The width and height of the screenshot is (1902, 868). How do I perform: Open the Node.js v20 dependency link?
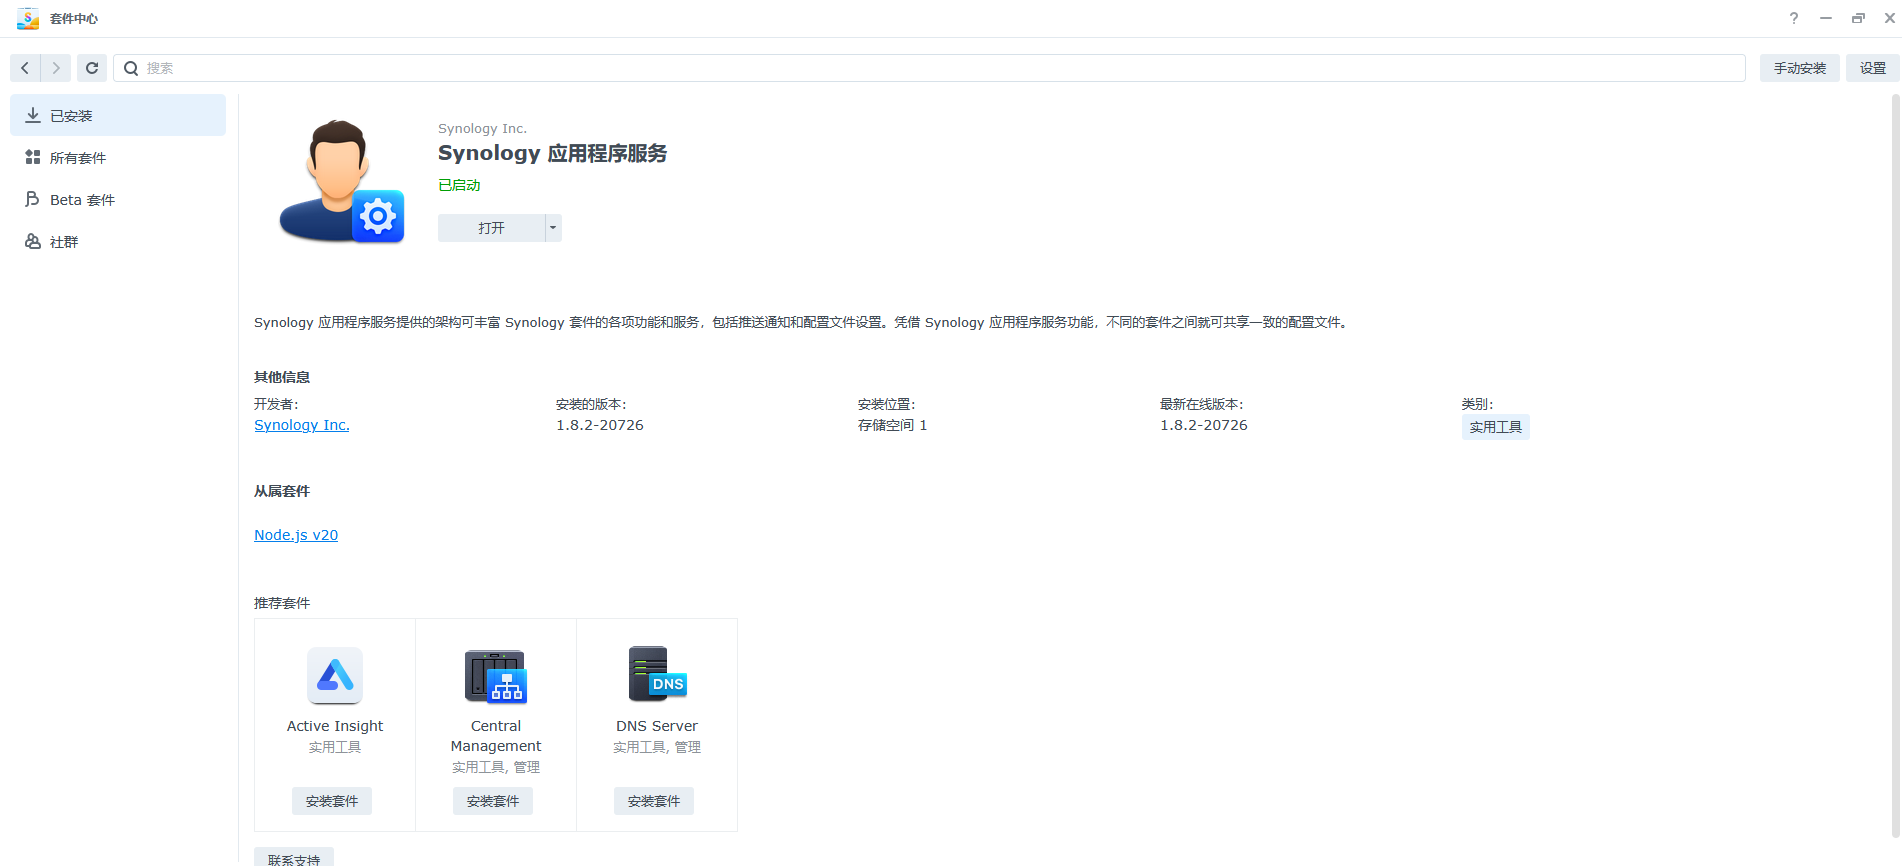click(x=296, y=535)
